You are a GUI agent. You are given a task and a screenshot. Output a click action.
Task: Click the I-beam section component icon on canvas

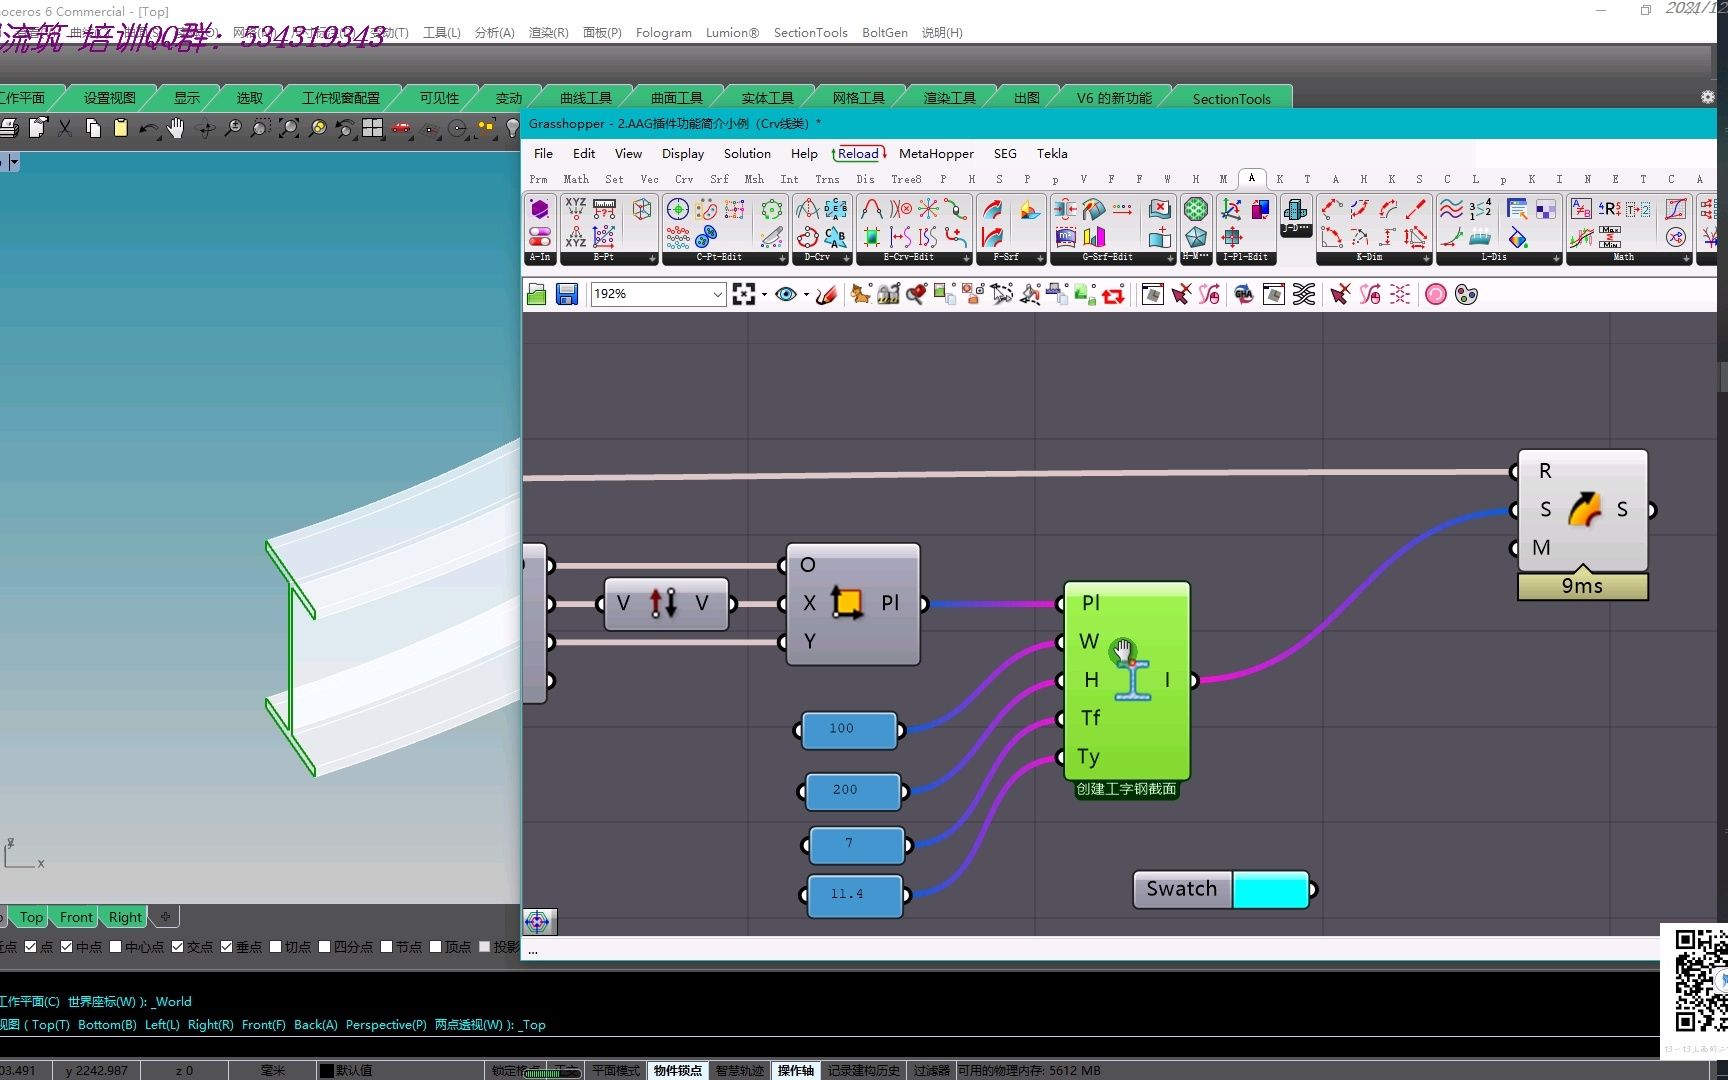[1133, 680]
